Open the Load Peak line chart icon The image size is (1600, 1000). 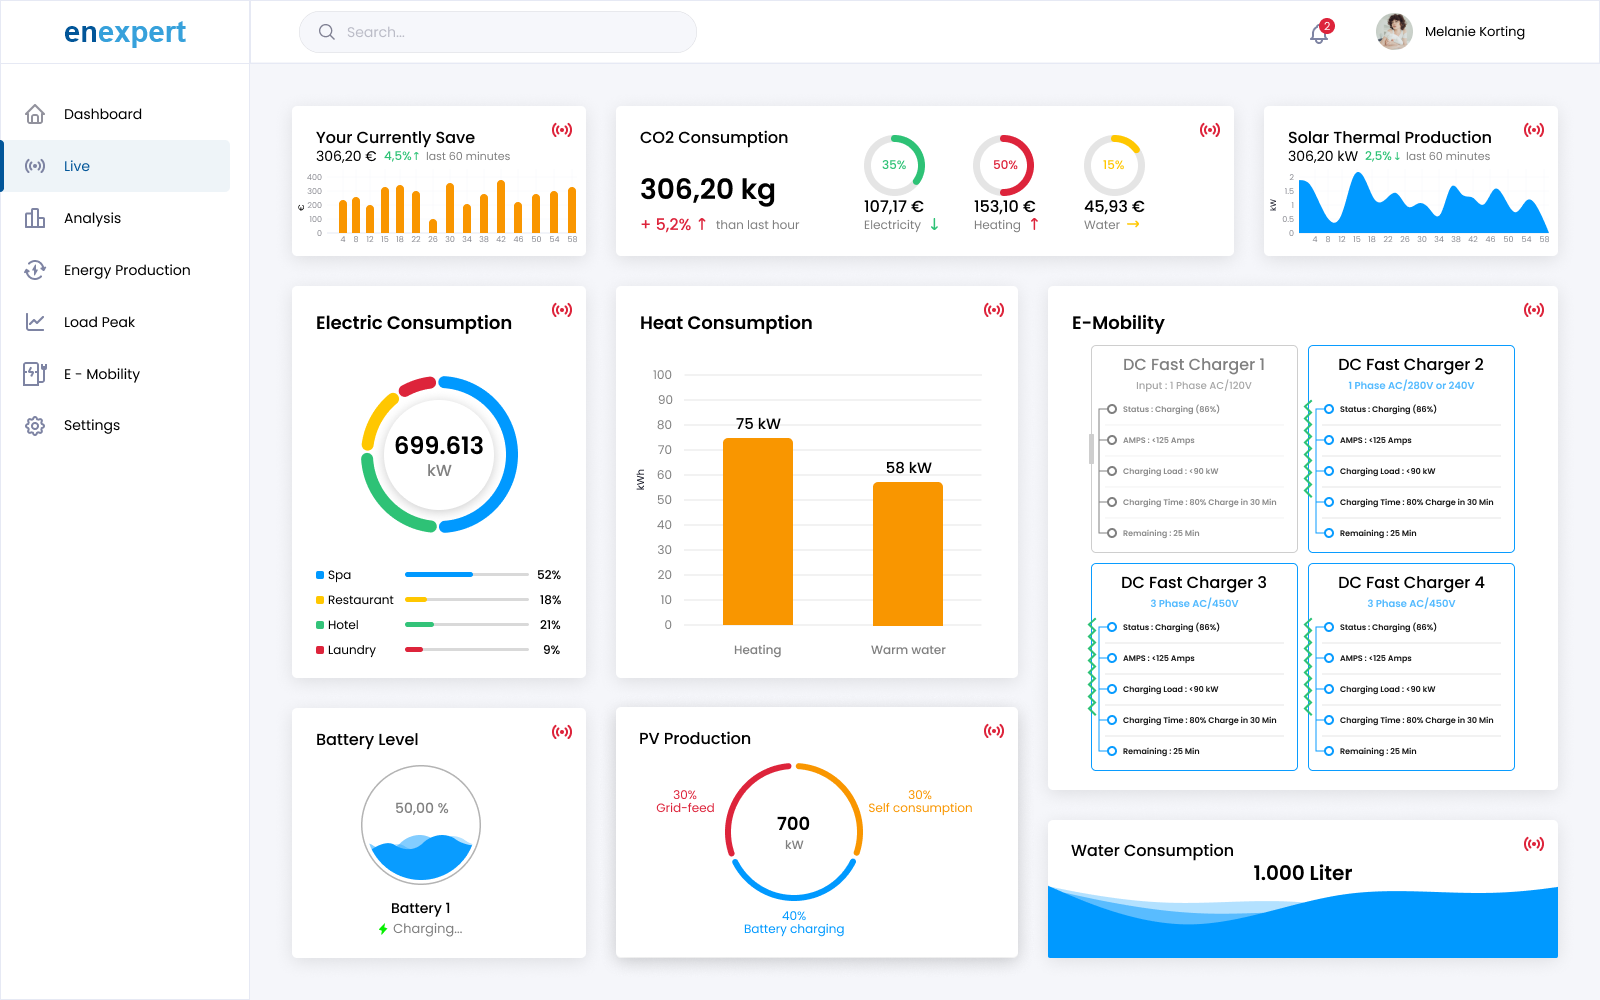click(x=35, y=322)
